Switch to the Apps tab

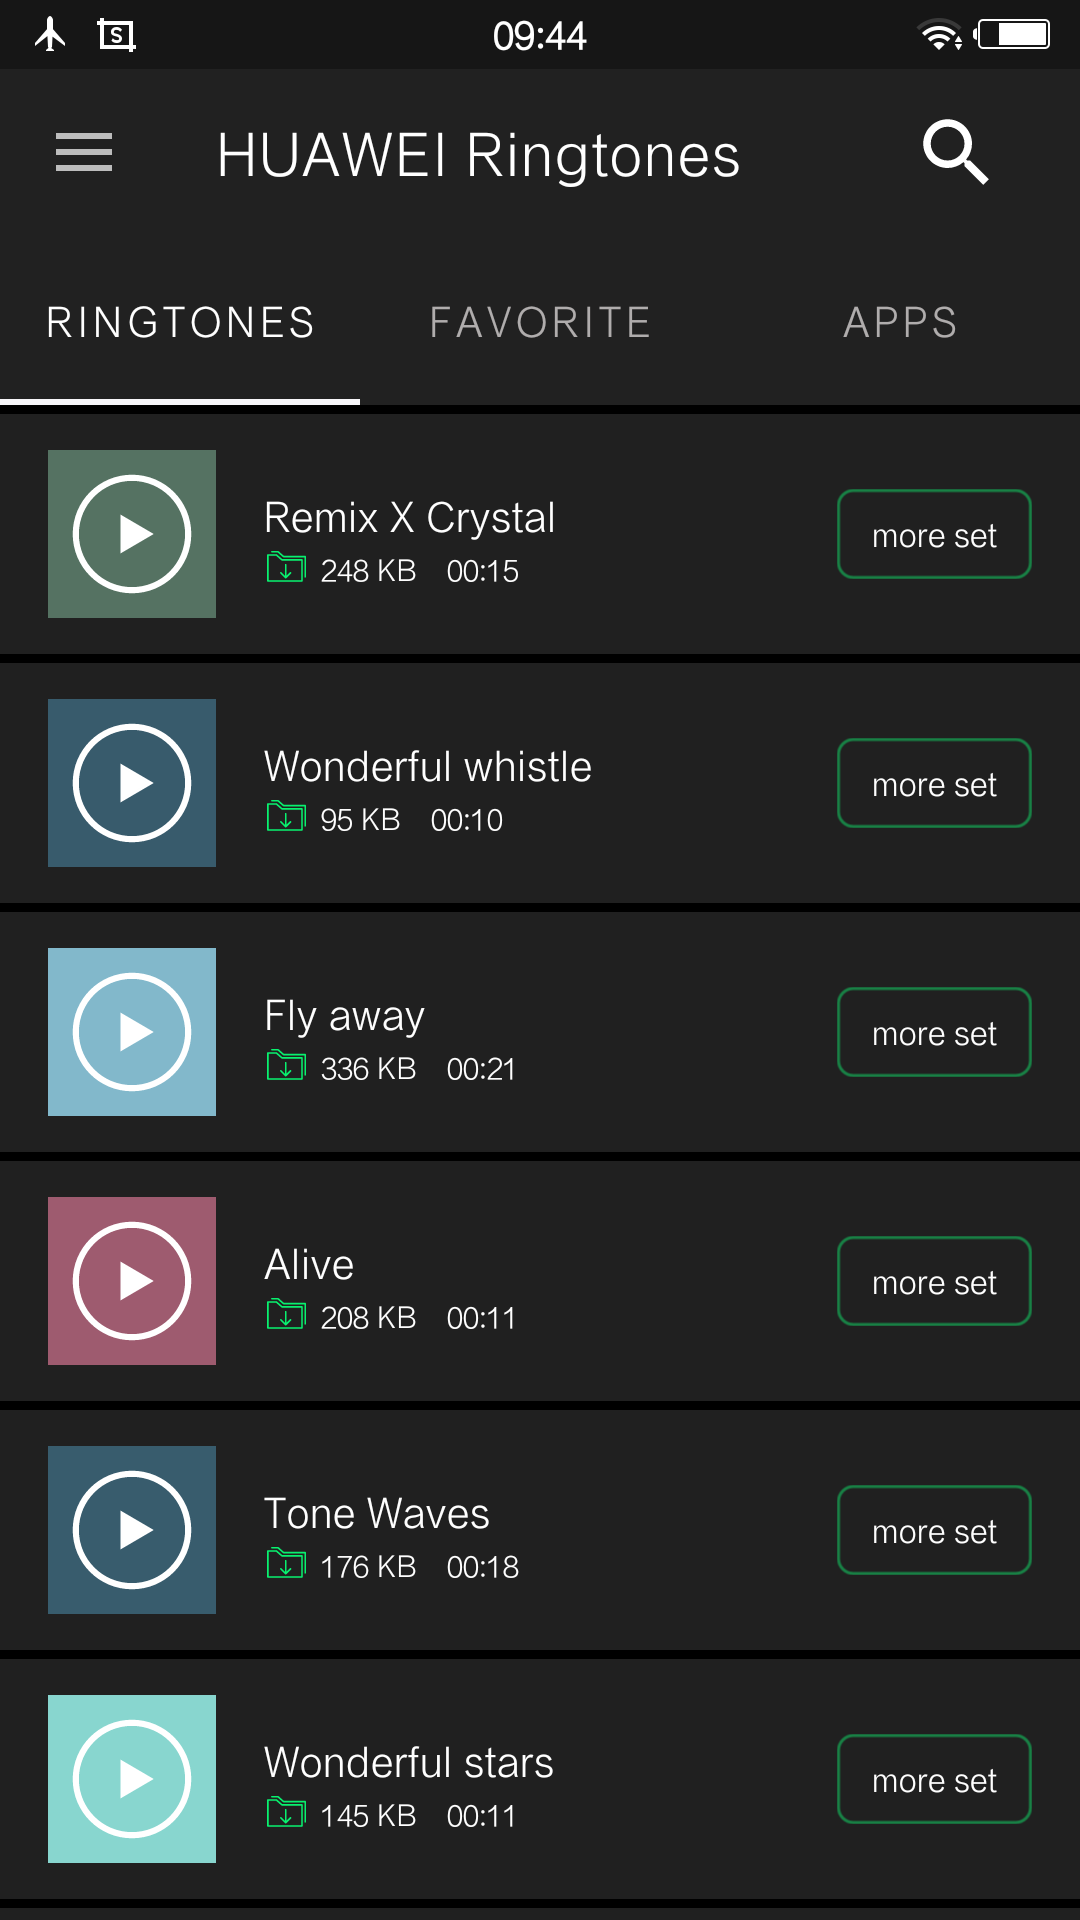900,323
